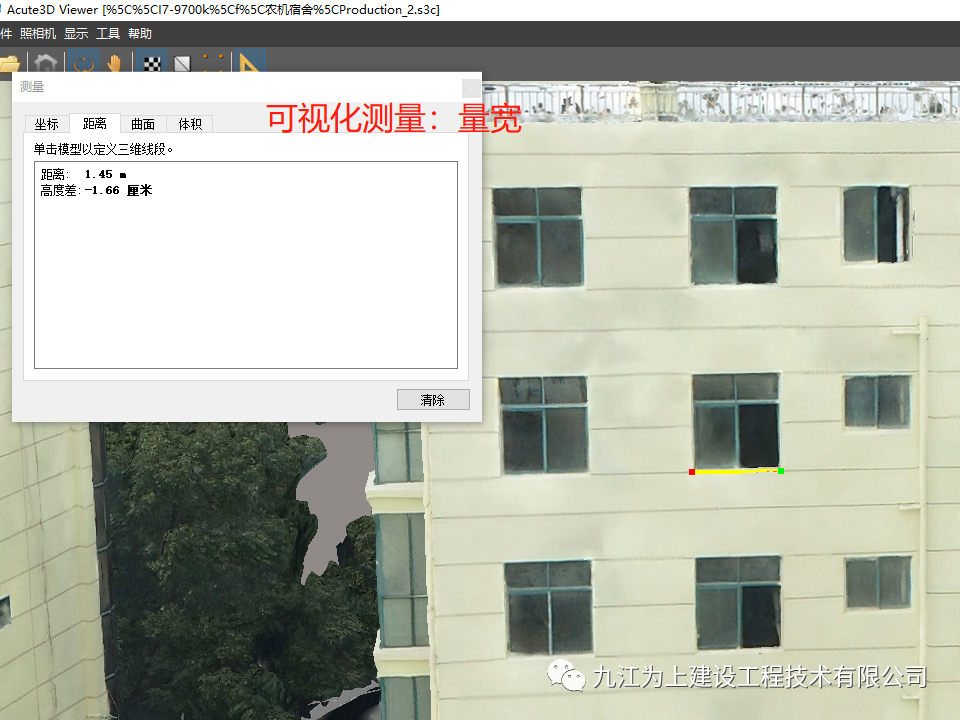Image resolution: width=960 pixels, height=720 pixels.
Task: Switch to the 体积 tab
Action: click(190, 124)
